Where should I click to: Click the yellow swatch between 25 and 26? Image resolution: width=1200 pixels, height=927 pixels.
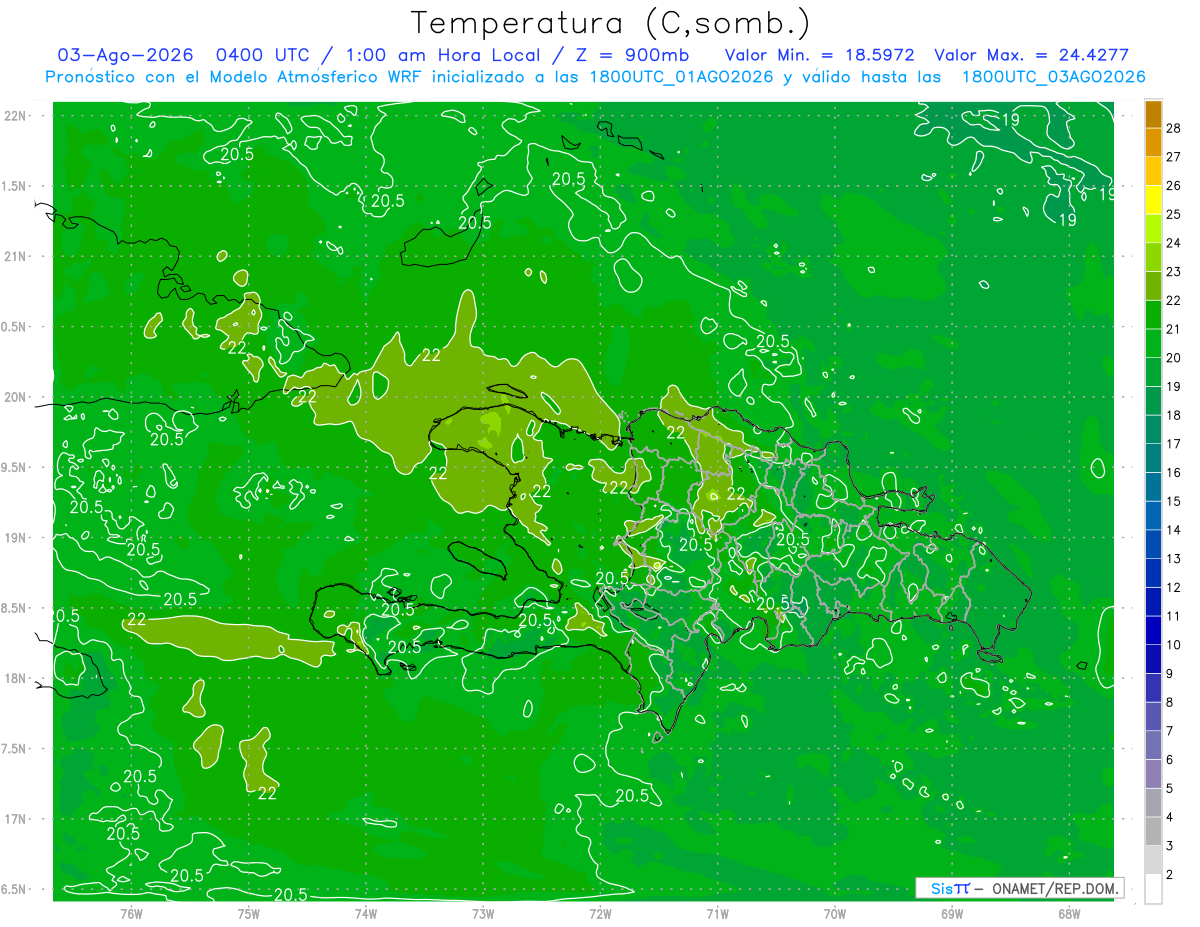click(1153, 200)
